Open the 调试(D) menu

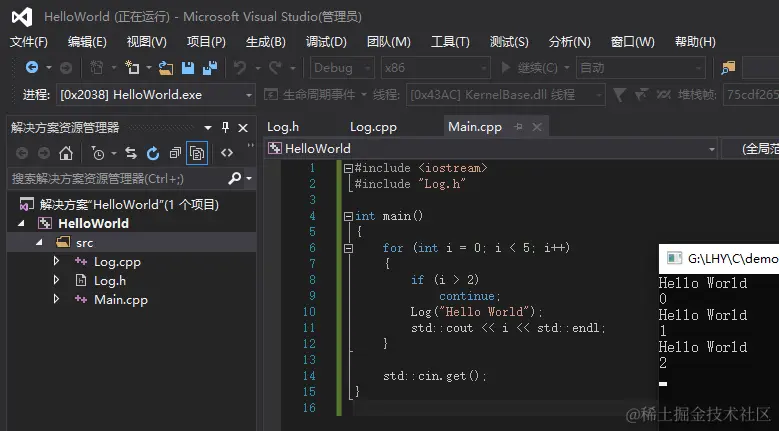tap(326, 42)
